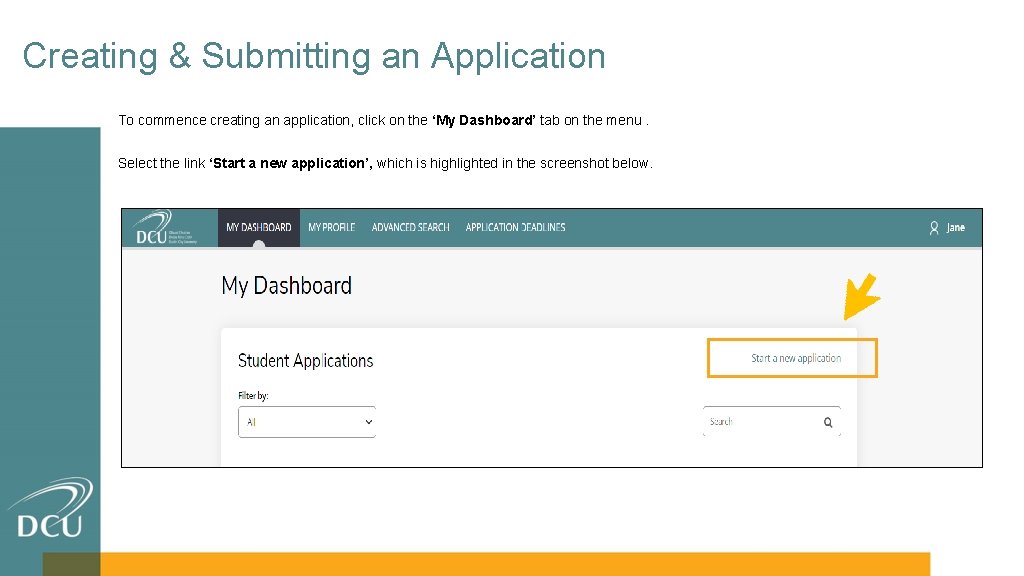Click the user profile icon beside Jane
This screenshot has height=576, width=1024.
(x=934, y=227)
